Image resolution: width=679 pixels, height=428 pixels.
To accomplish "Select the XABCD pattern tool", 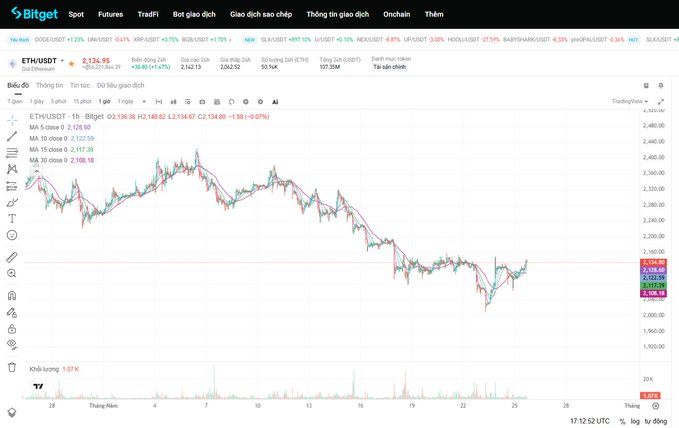I will 12,169.
